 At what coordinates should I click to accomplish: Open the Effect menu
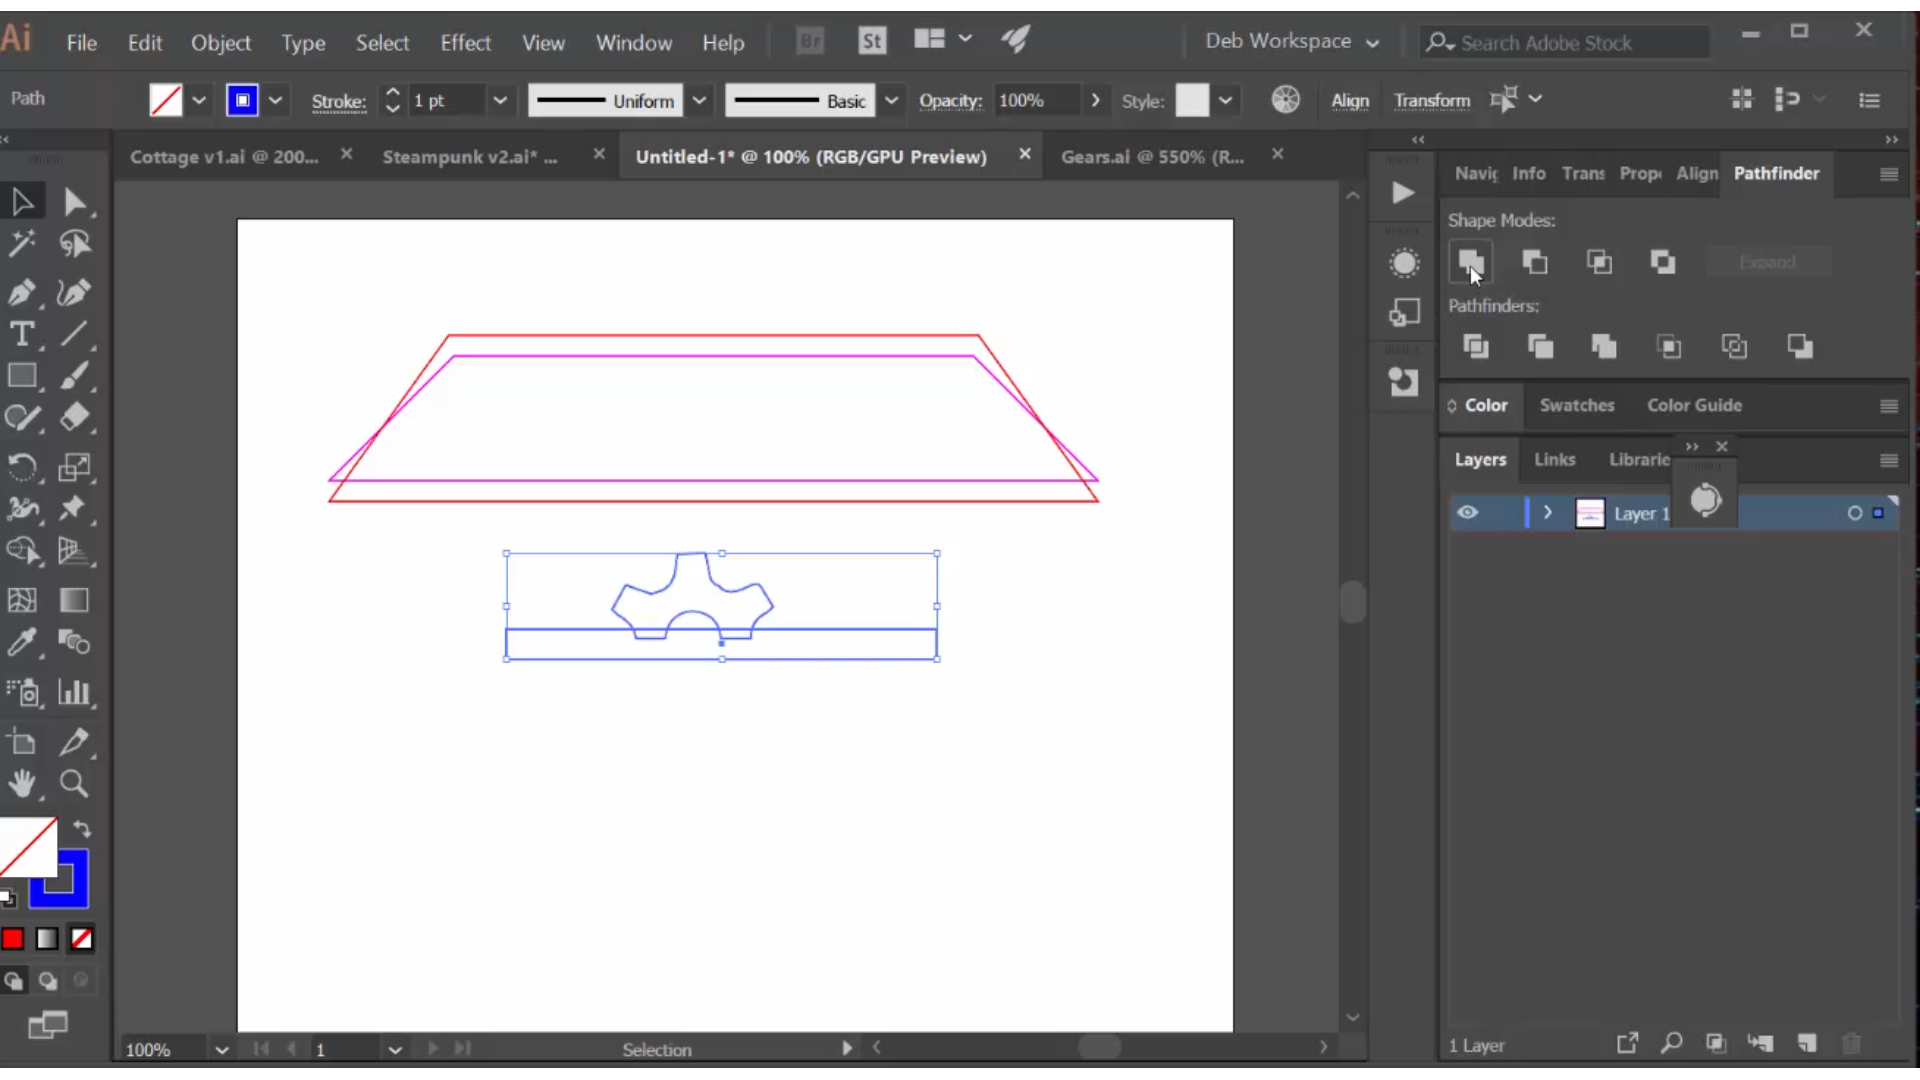tap(465, 42)
